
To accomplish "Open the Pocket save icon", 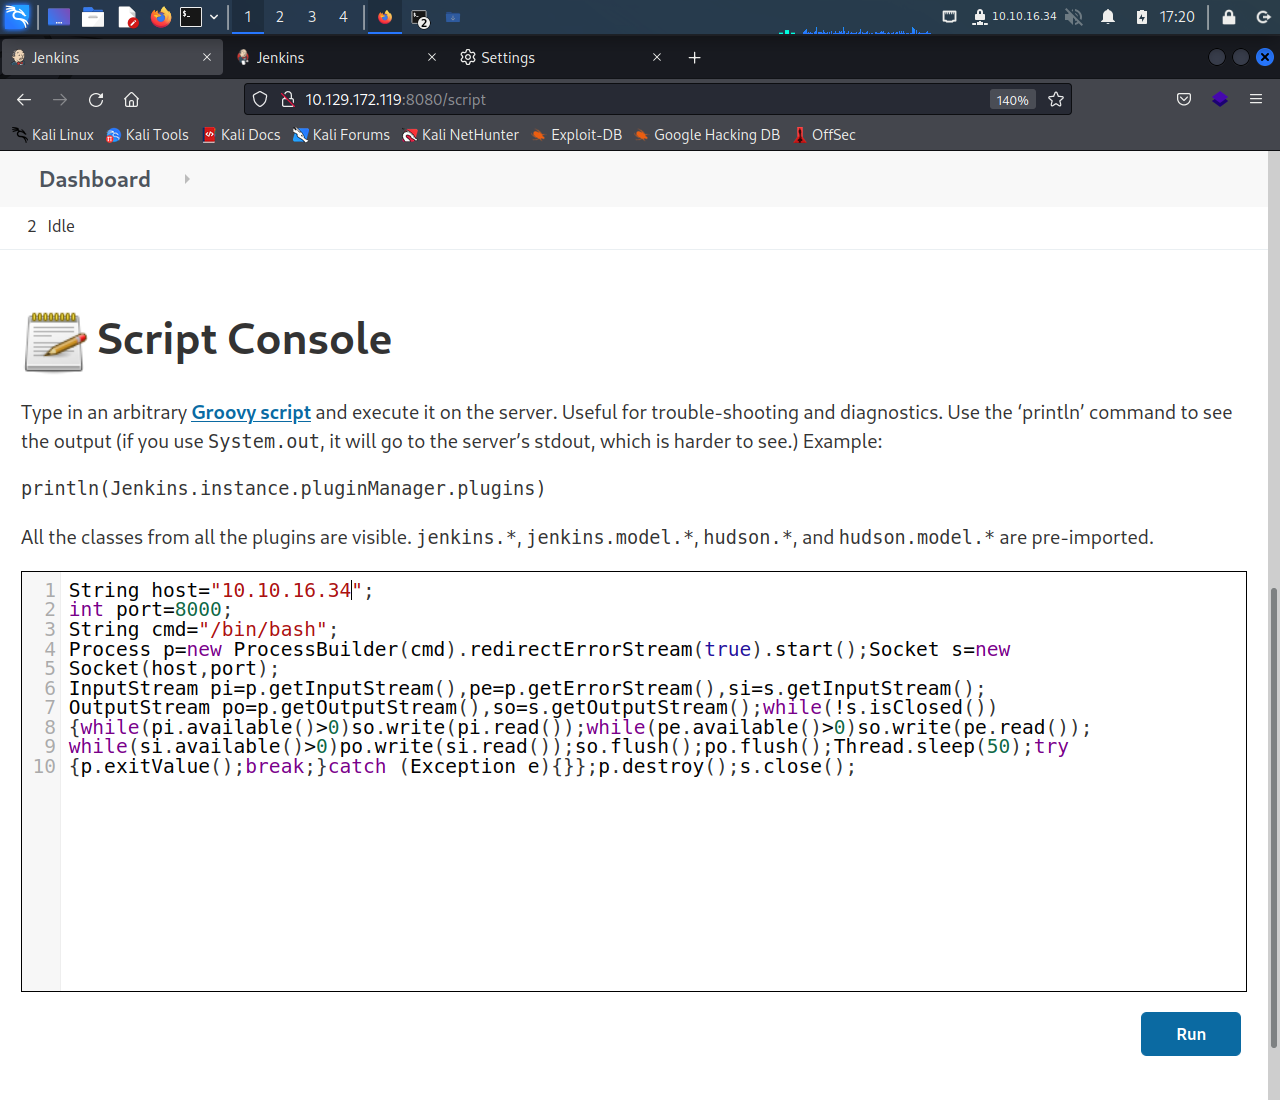I will [x=1184, y=99].
